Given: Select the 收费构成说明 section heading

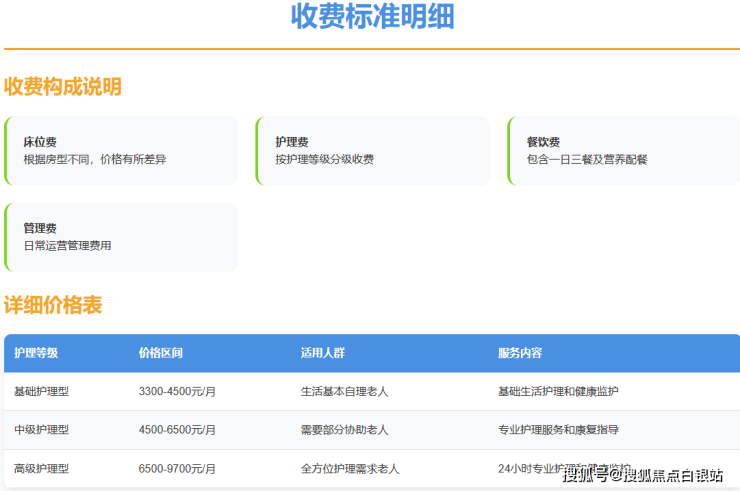Looking at the screenshot, I should coord(63,87).
